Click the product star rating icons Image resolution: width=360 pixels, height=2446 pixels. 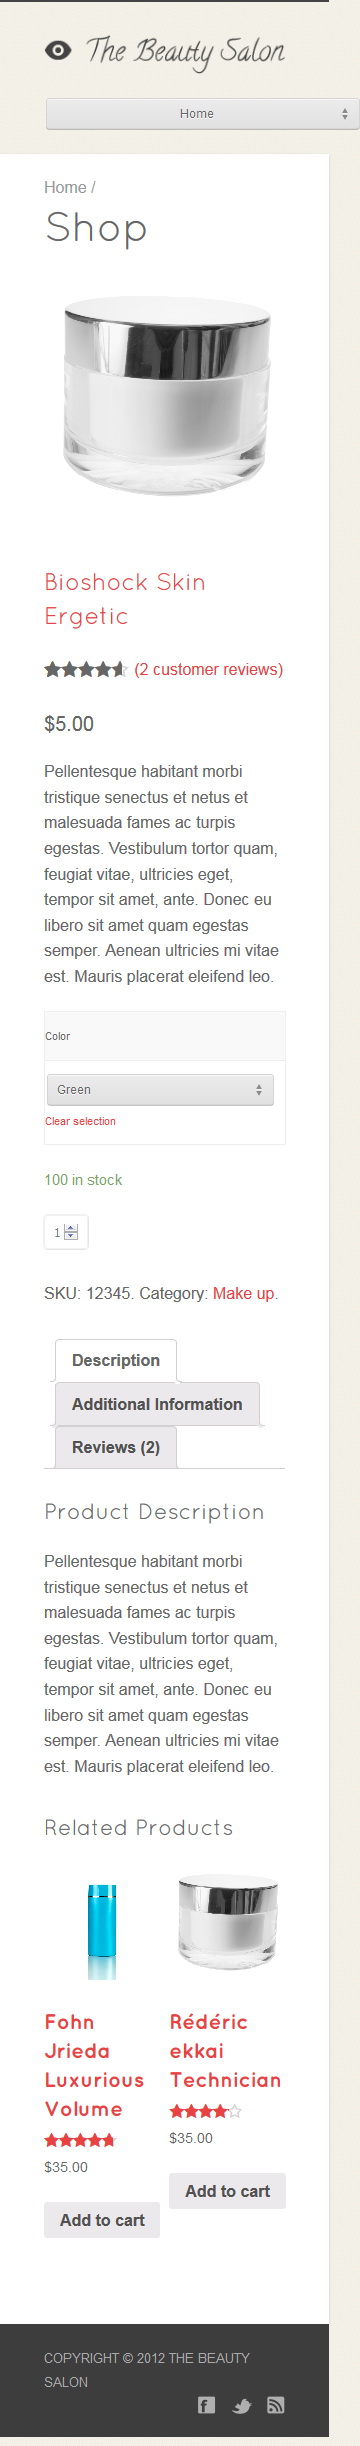coord(86,669)
